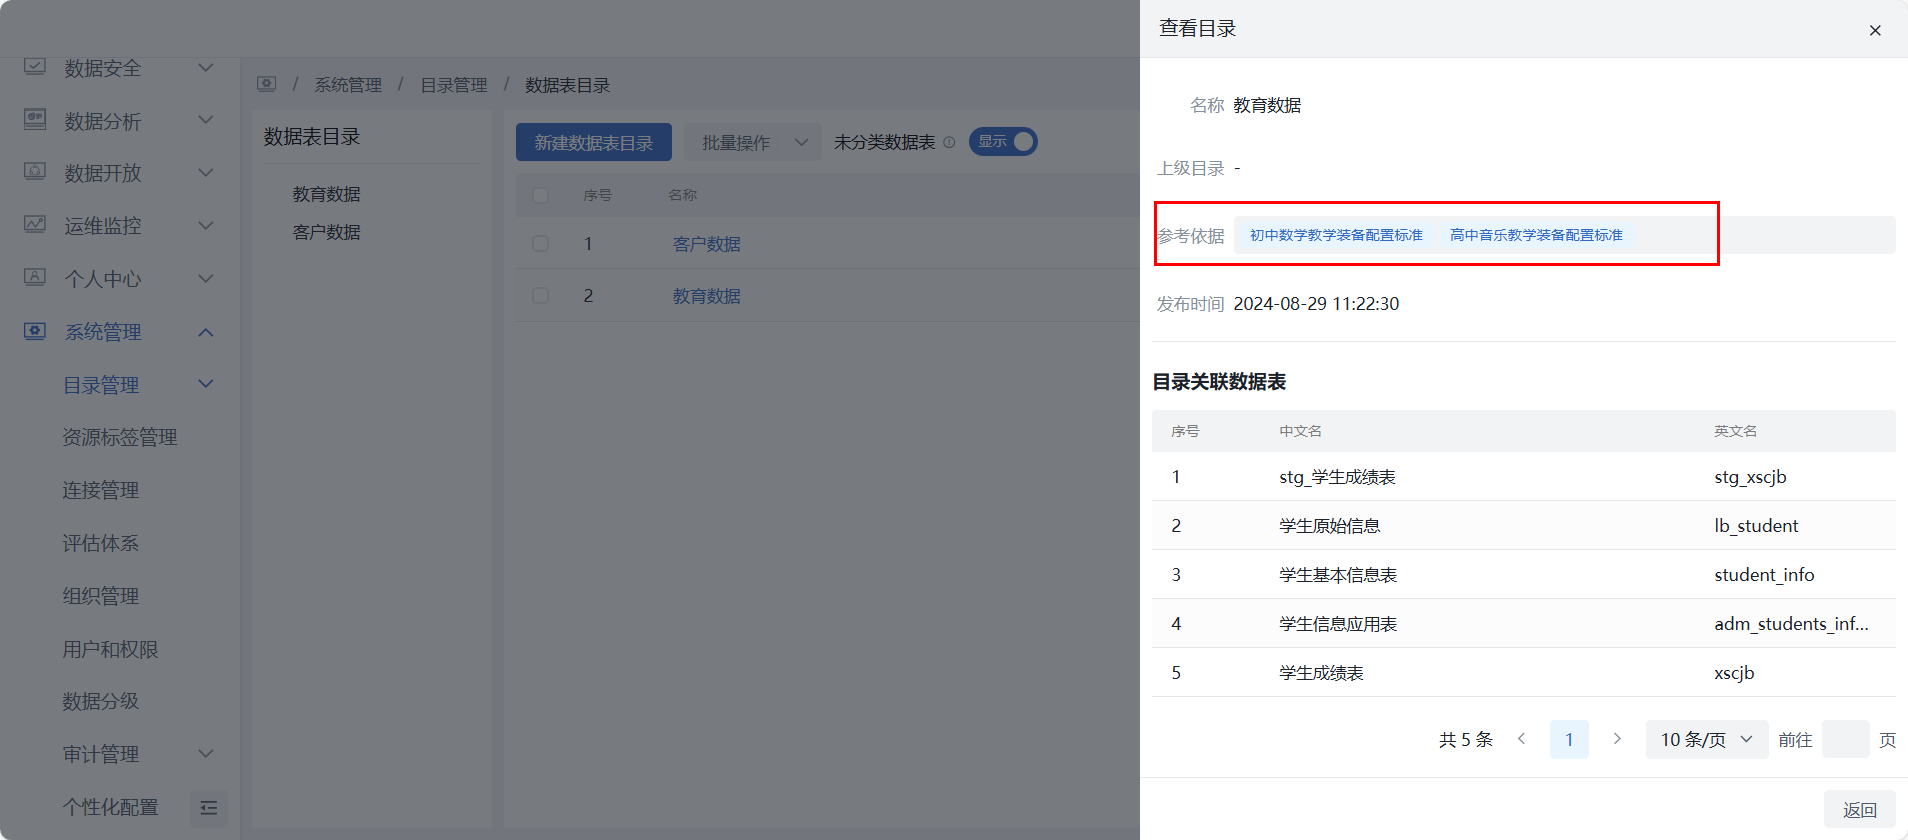Click the sidebar collapse icon at bottom
This screenshot has height=840, width=1908.
pos(209,808)
